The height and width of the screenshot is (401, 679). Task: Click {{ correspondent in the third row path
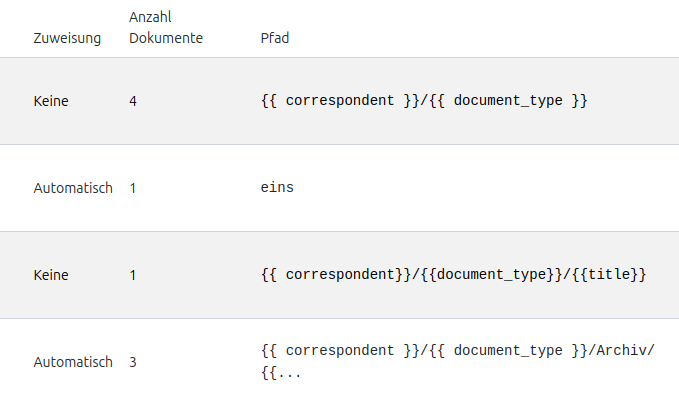(x=331, y=275)
